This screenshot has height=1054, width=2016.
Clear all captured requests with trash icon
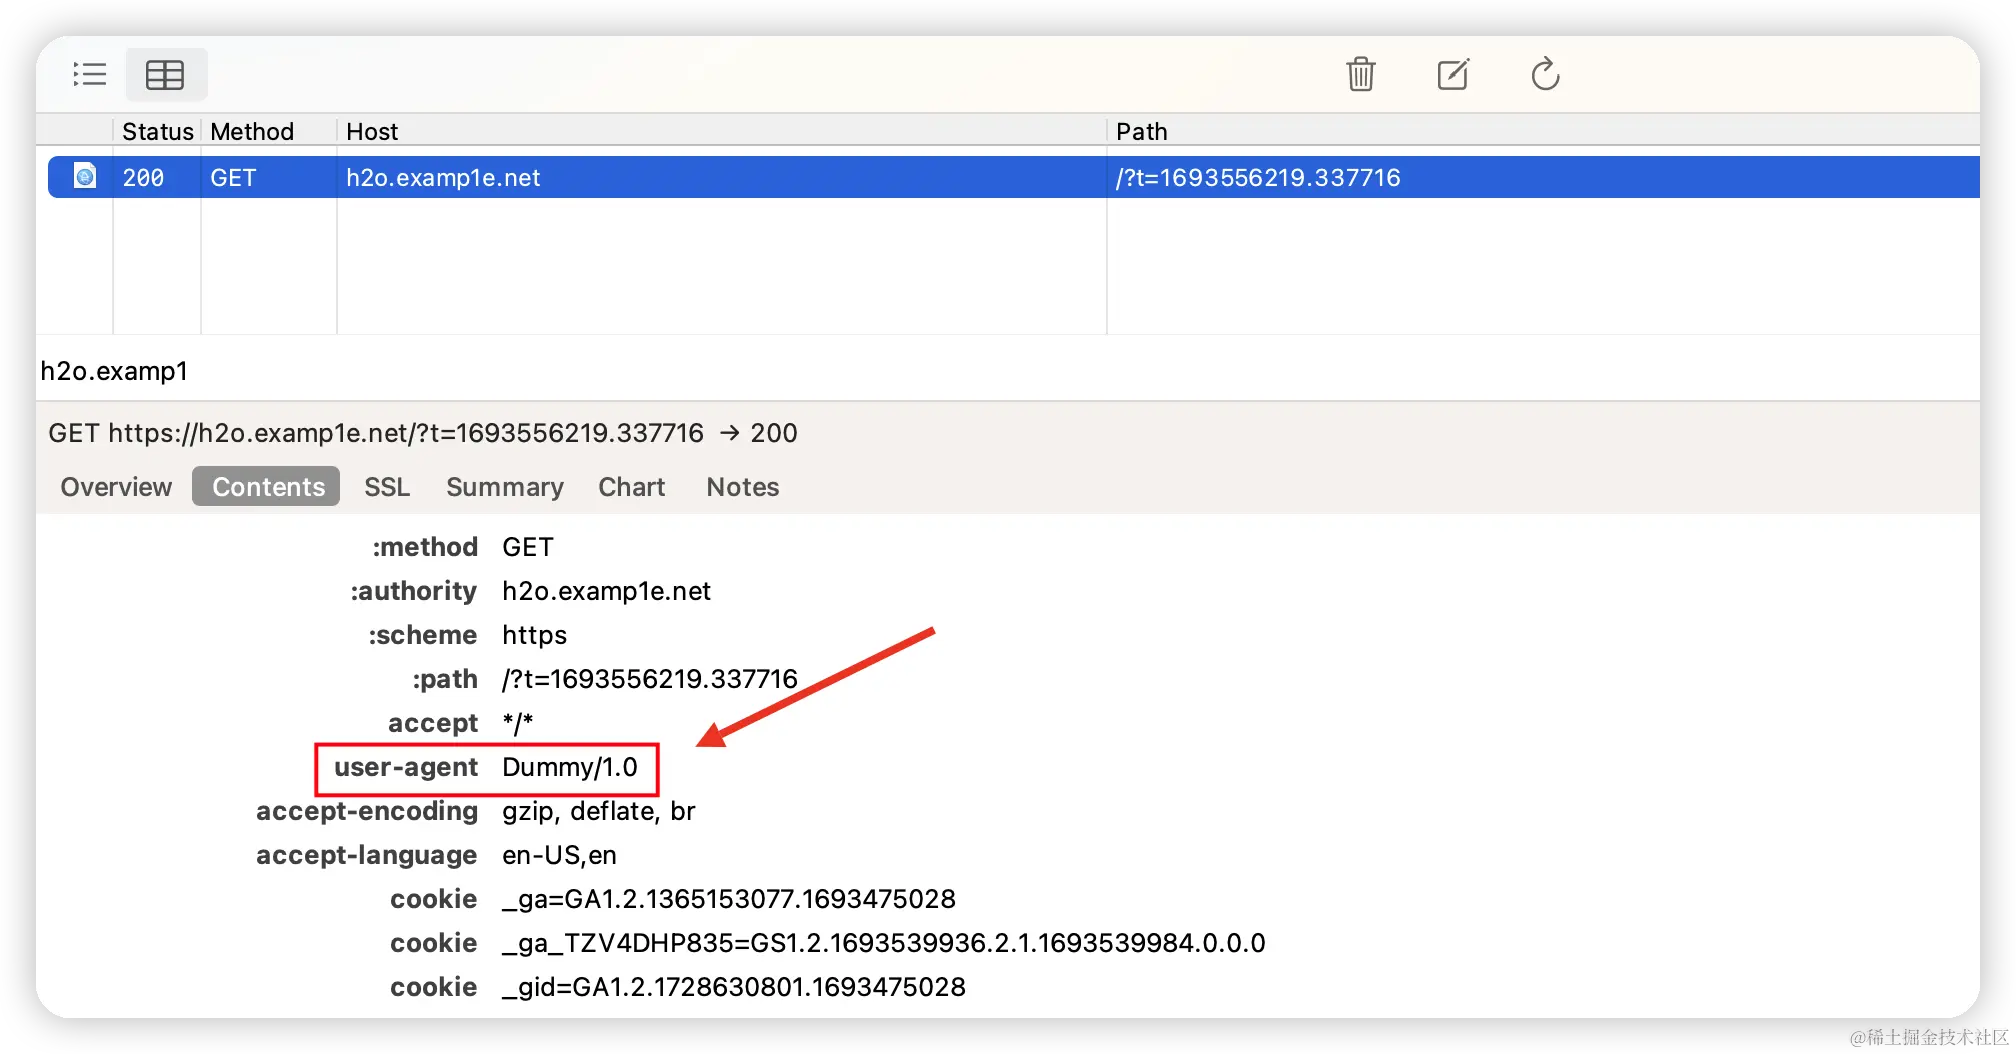click(x=1360, y=74)
